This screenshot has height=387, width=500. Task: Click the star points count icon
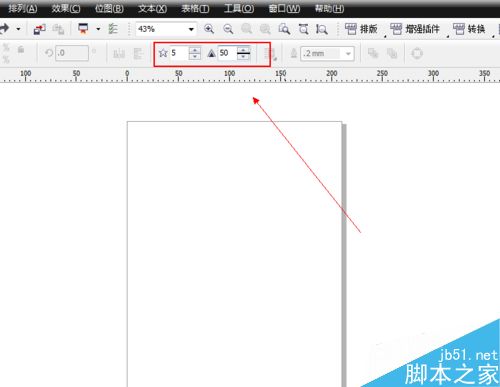[x=163, y=53]
